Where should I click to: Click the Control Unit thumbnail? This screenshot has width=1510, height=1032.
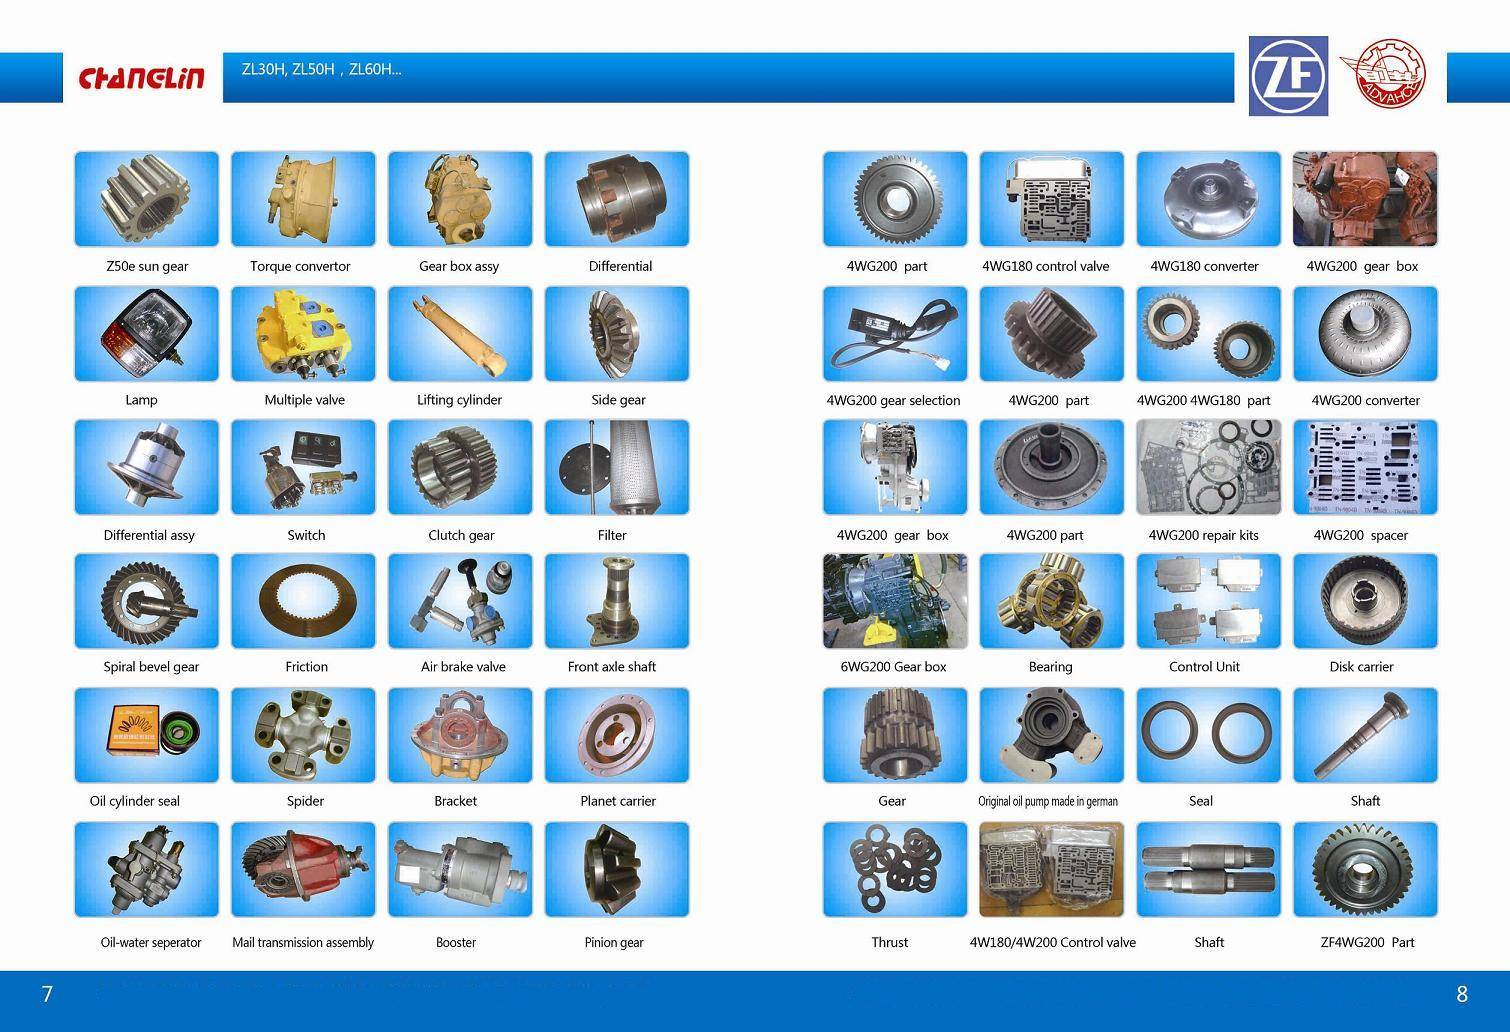(x=1208, y=601)
